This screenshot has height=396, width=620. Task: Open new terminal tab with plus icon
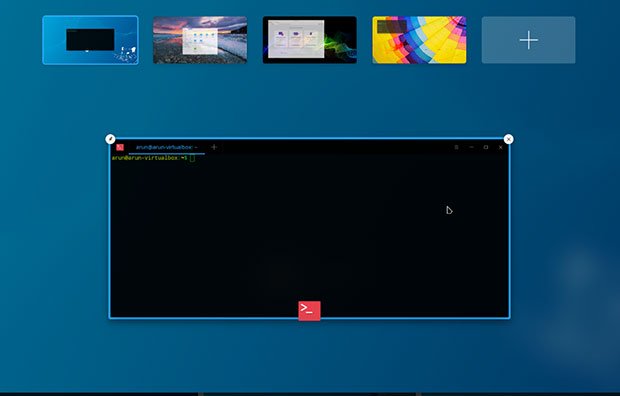point(214,147)
